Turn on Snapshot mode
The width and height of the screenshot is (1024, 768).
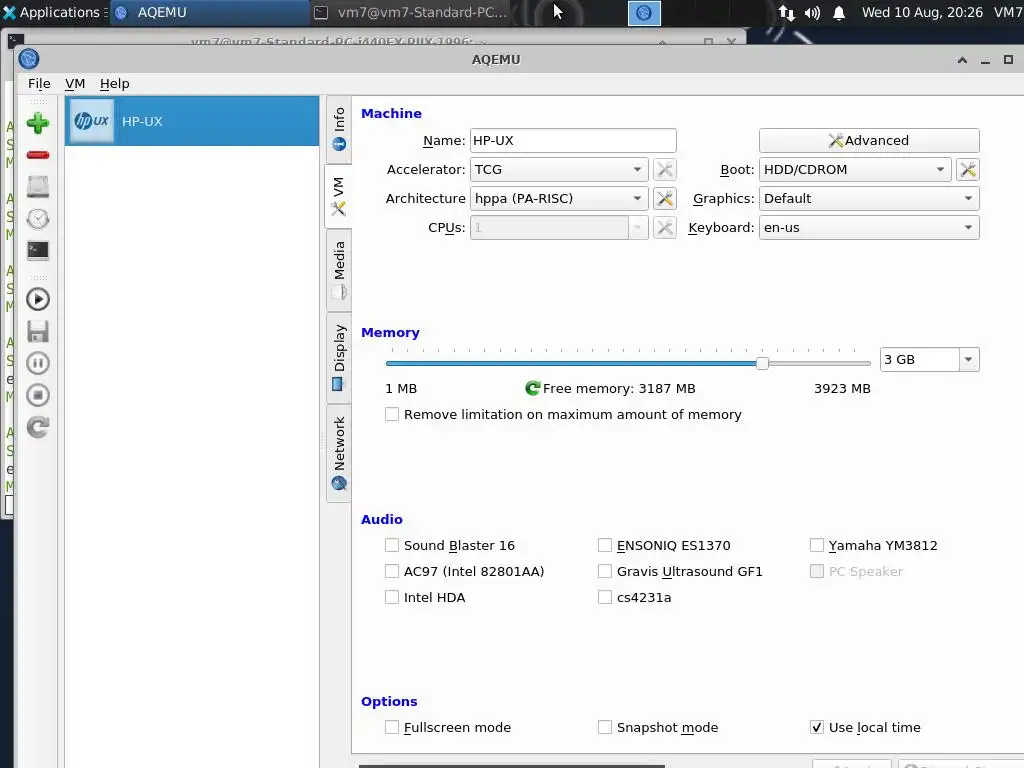pyautogui.click(x=605, y=728)
